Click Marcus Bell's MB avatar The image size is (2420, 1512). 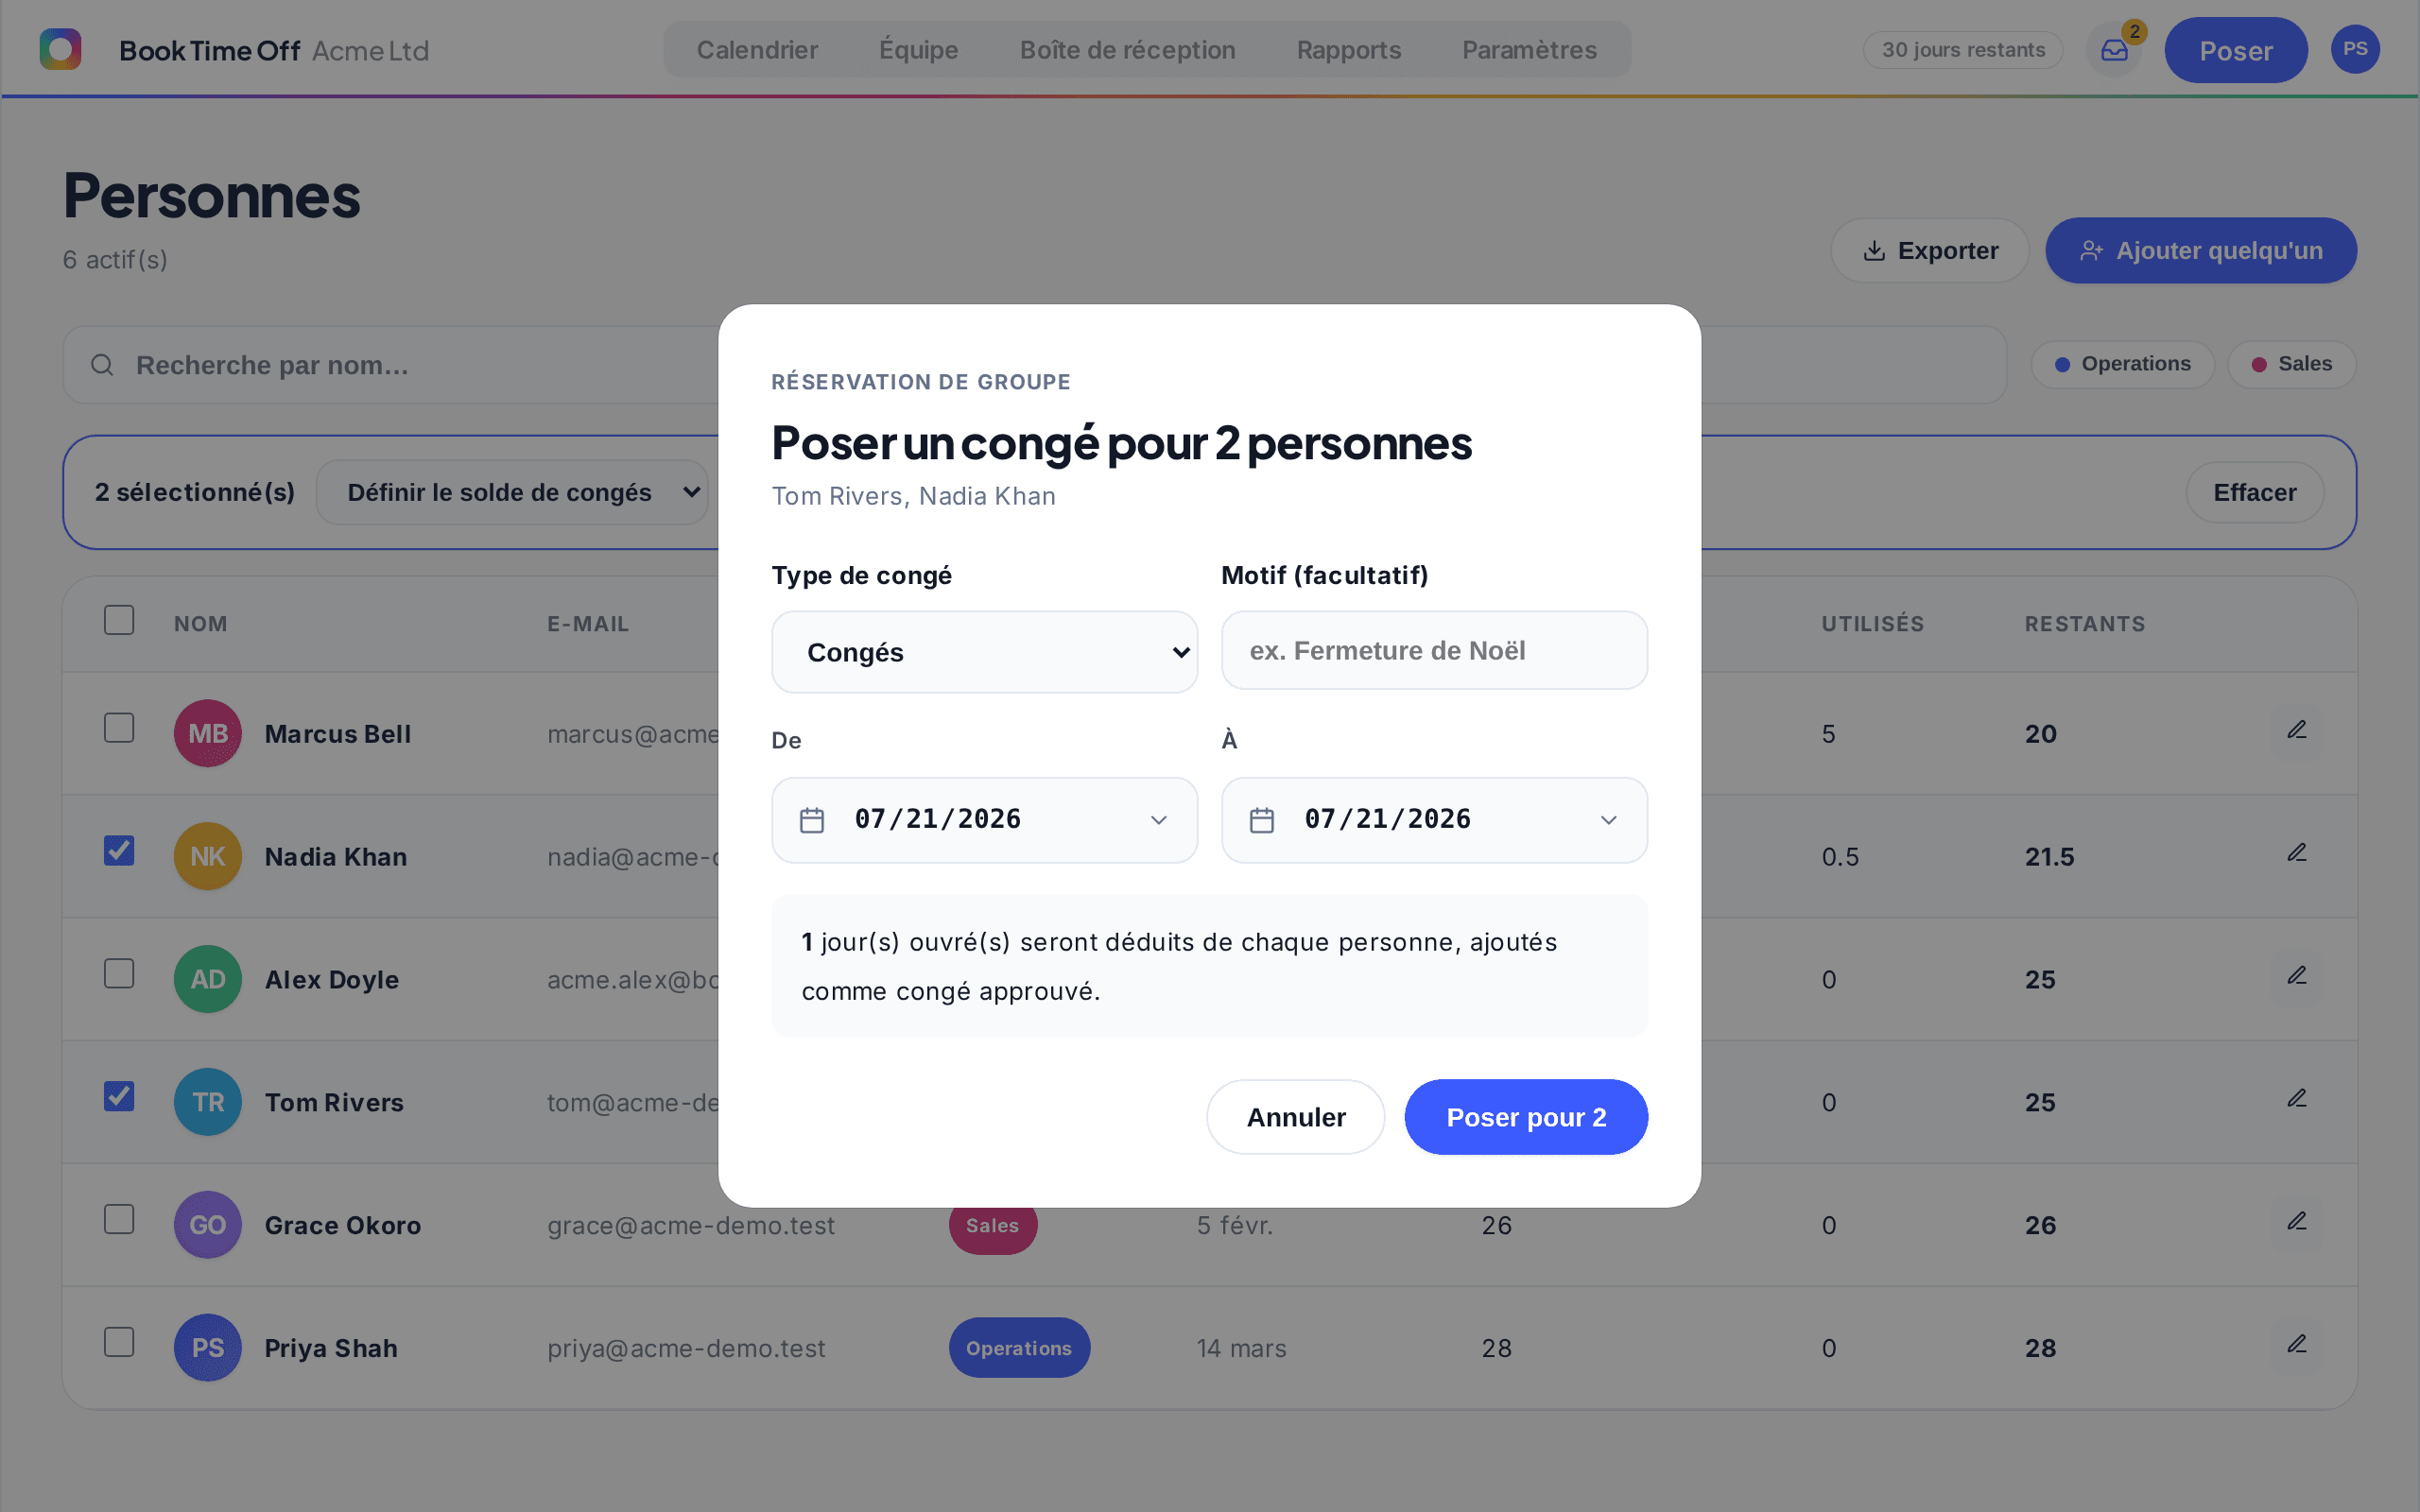click(x=208, y=733)
